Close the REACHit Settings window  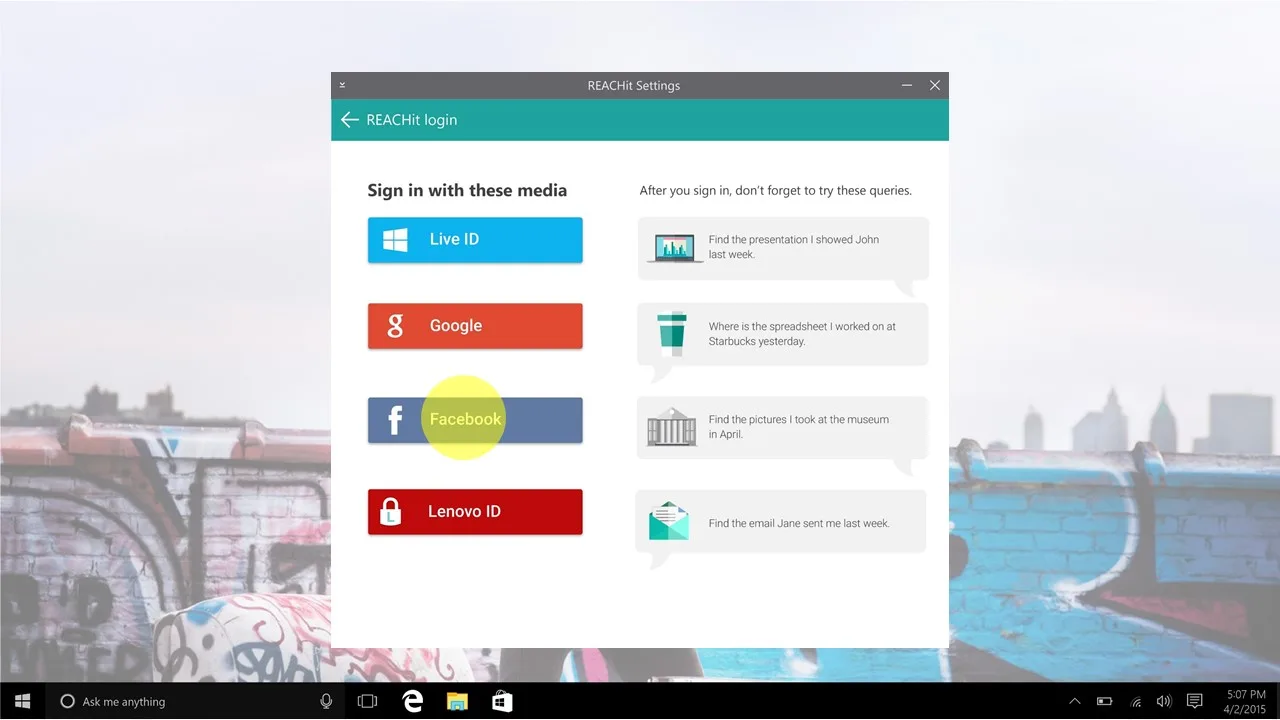point(935,86)
